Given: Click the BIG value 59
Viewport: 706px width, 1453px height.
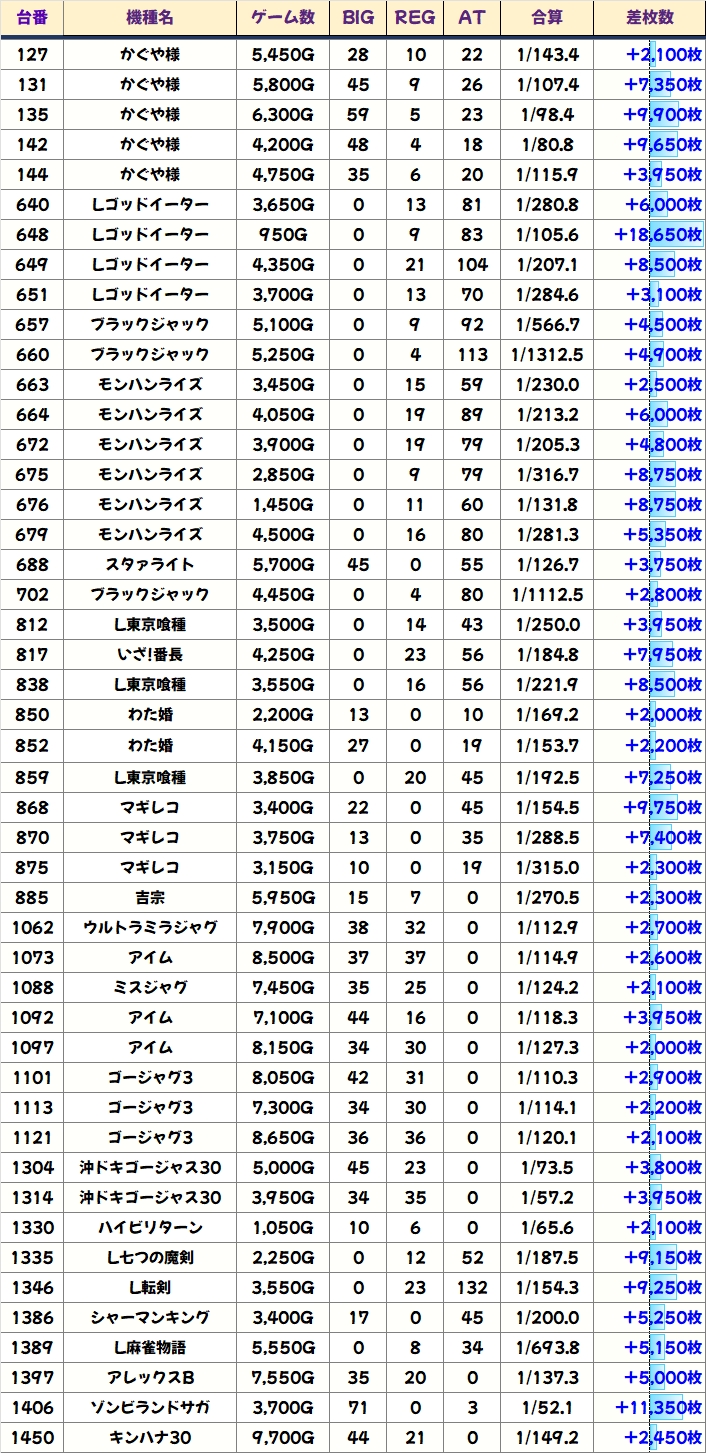Looking at the screenshot, I should coord(358,114).
